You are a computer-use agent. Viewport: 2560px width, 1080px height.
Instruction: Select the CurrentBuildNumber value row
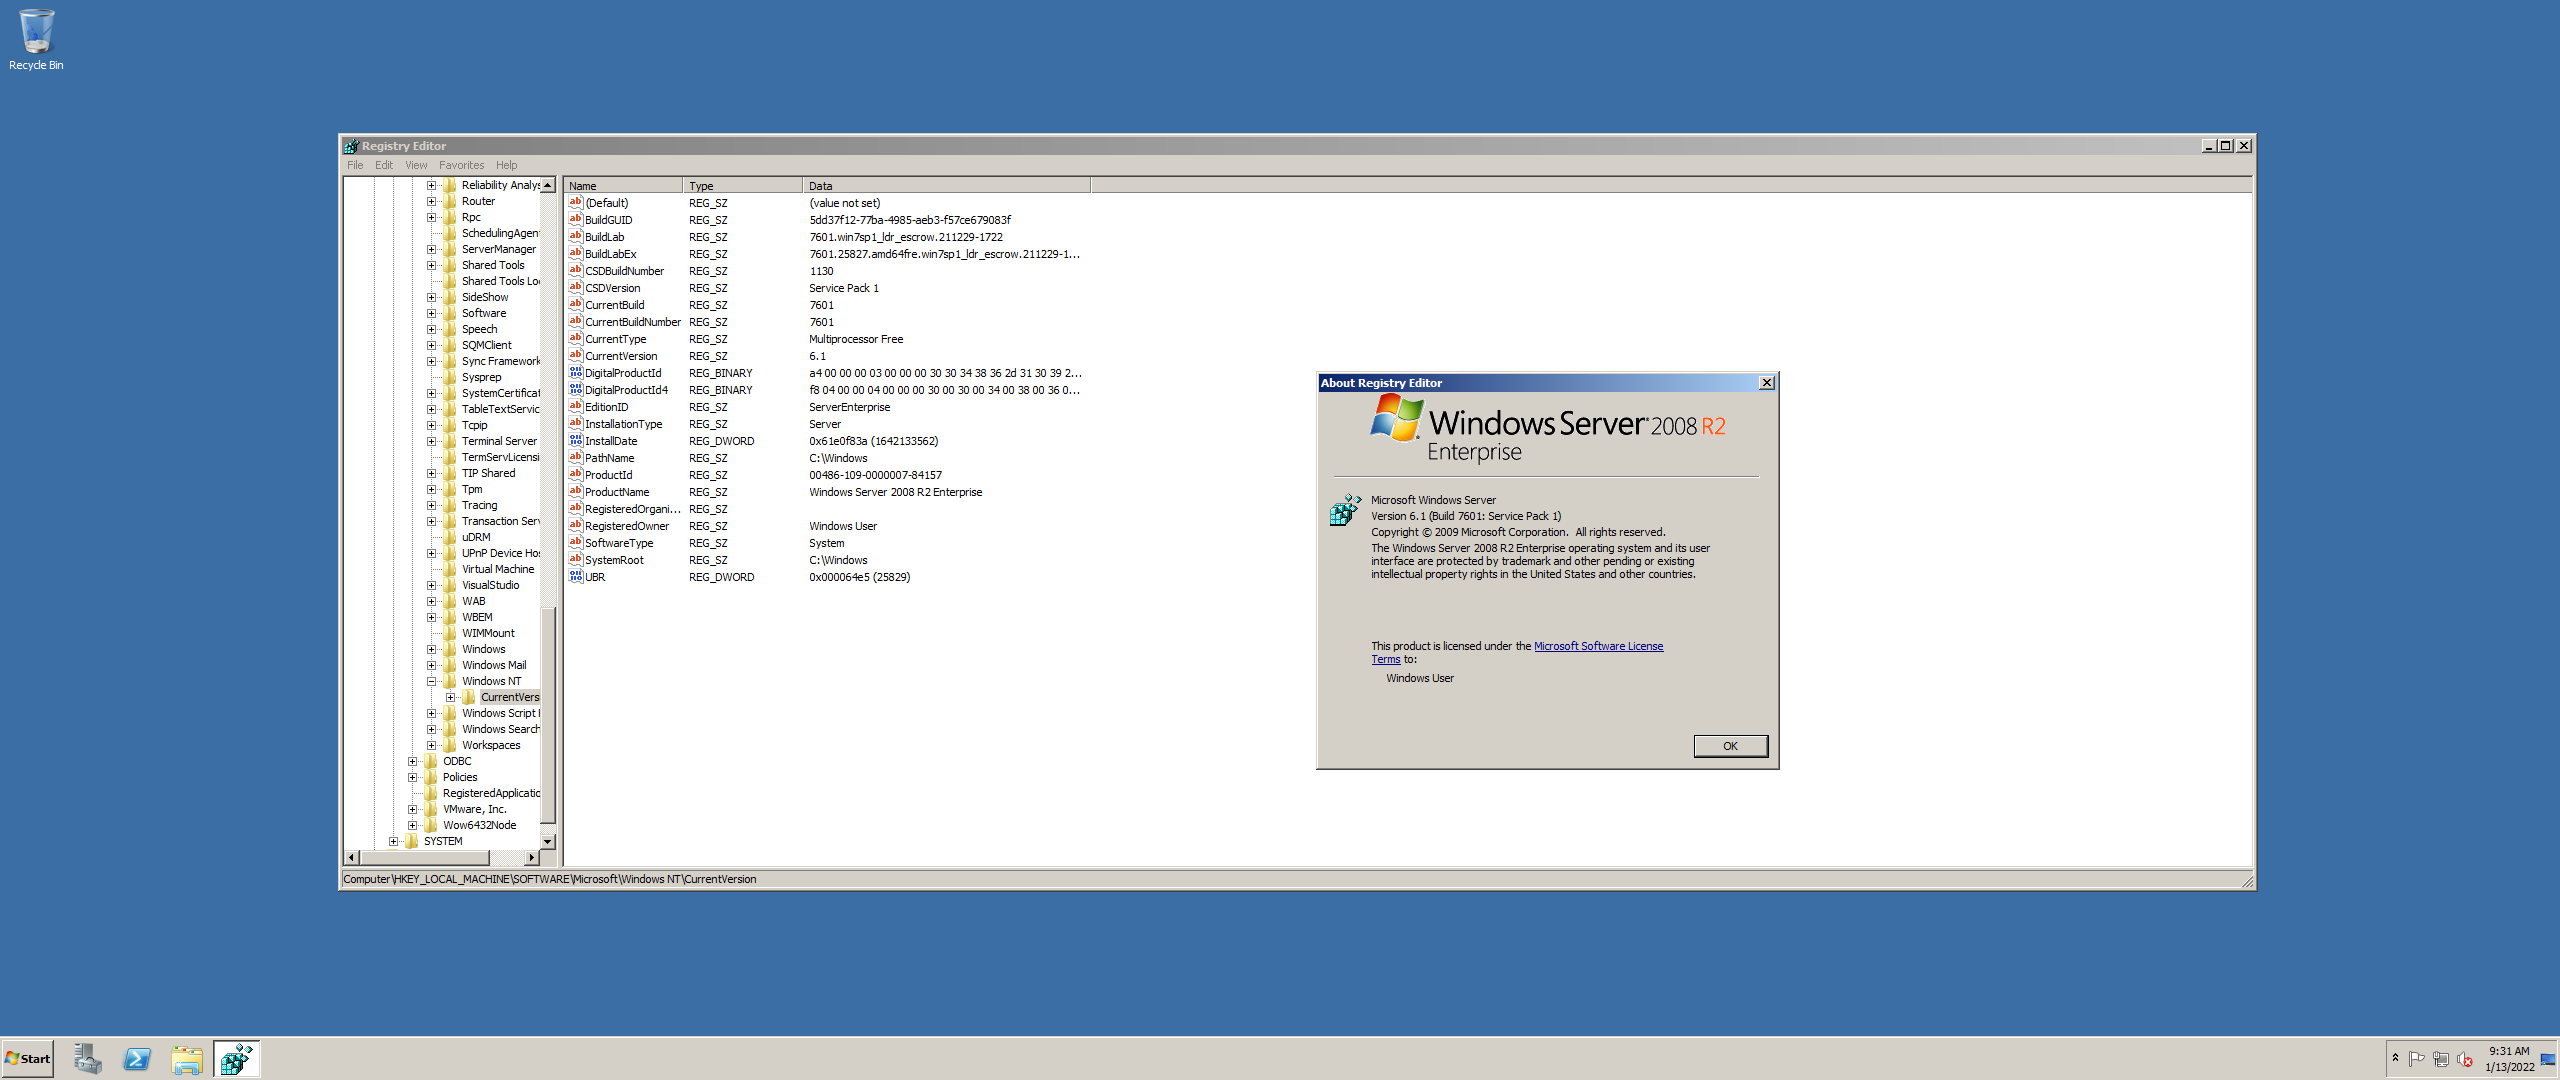[827, 322]
